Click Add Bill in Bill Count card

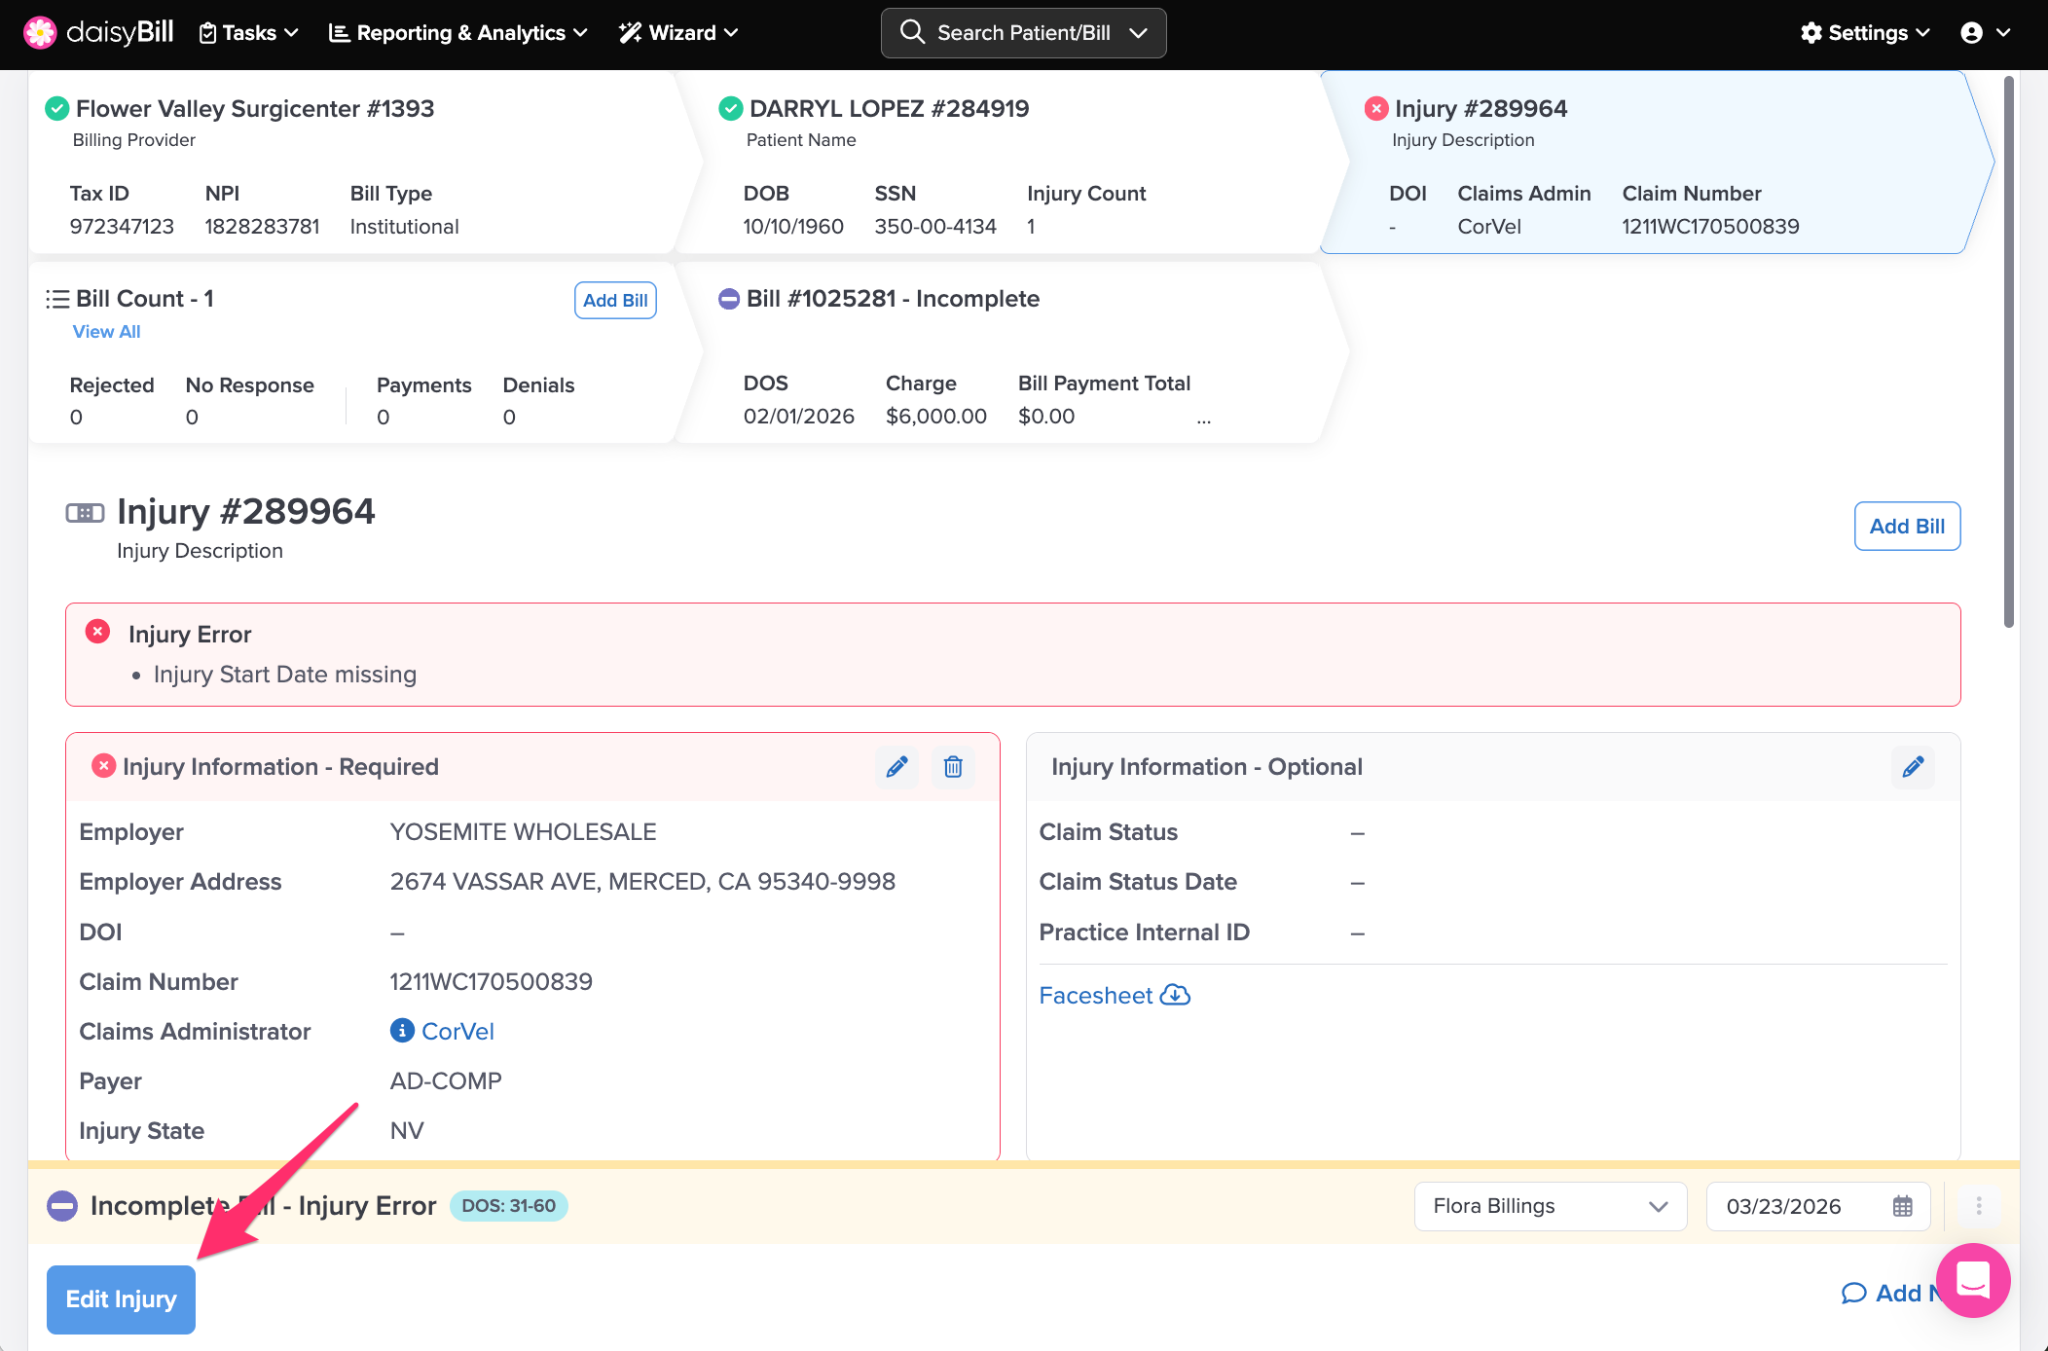pyautogui.click(x=614, y=300)
